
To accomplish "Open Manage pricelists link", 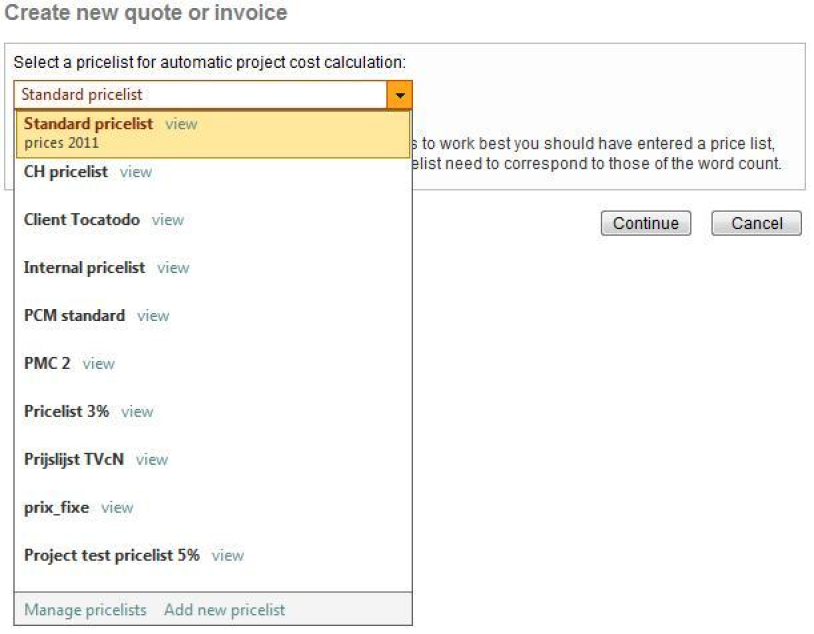I will click(x=85, y=610).
